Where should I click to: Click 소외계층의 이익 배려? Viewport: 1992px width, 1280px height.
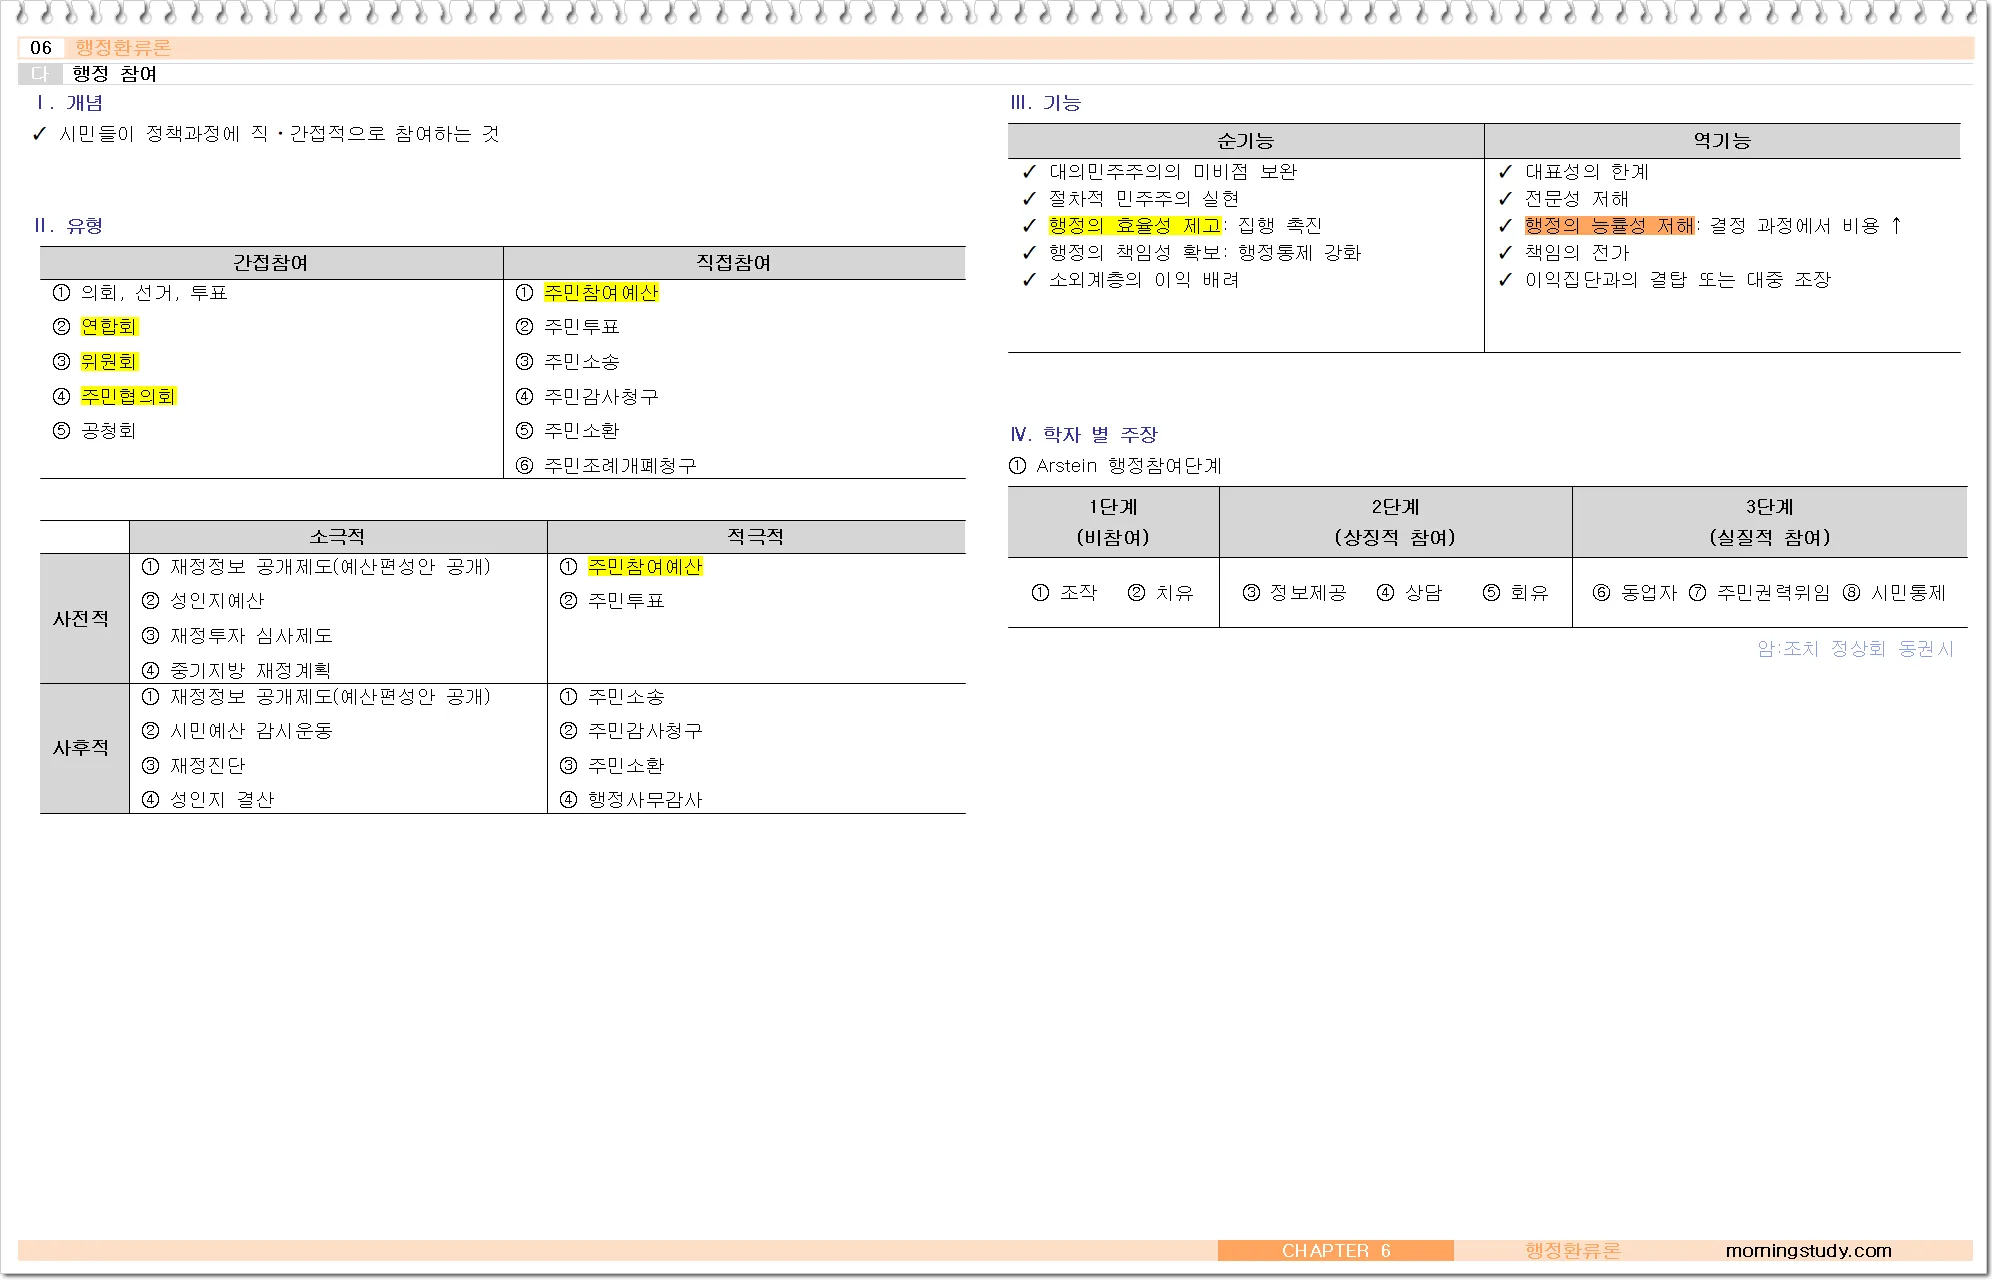1144,280
